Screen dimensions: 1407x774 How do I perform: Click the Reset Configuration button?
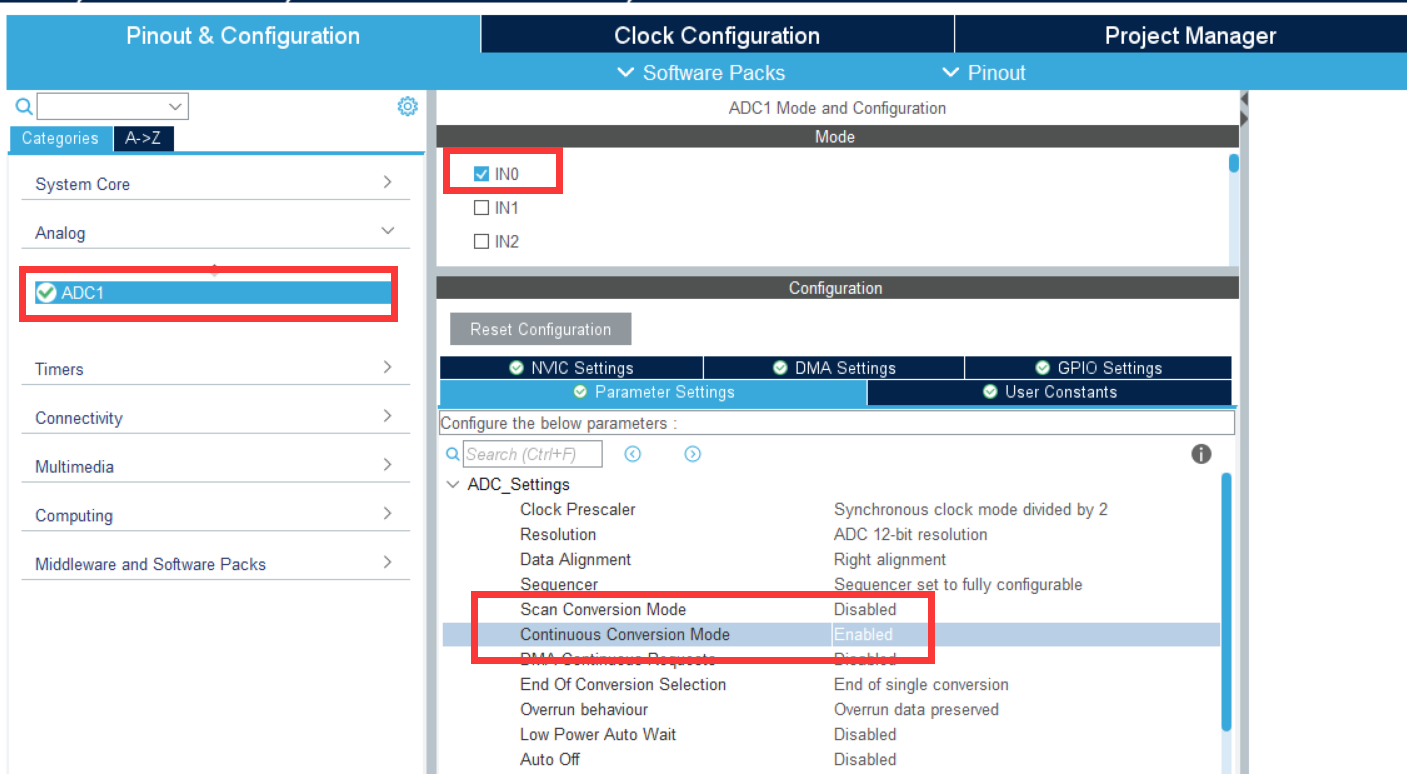click(x=540, y=329)
